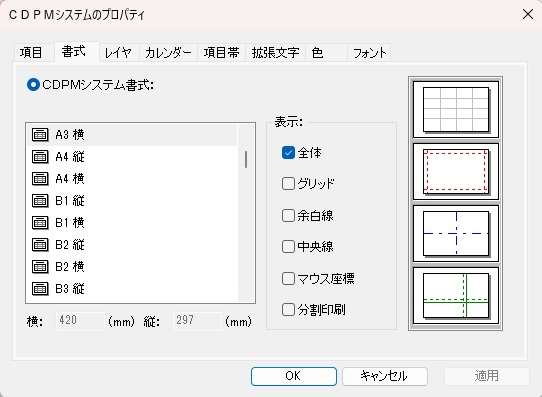Click the paper icon beside A4 縦
Viewport: 542px width, 397px height.
pos(40,157)
